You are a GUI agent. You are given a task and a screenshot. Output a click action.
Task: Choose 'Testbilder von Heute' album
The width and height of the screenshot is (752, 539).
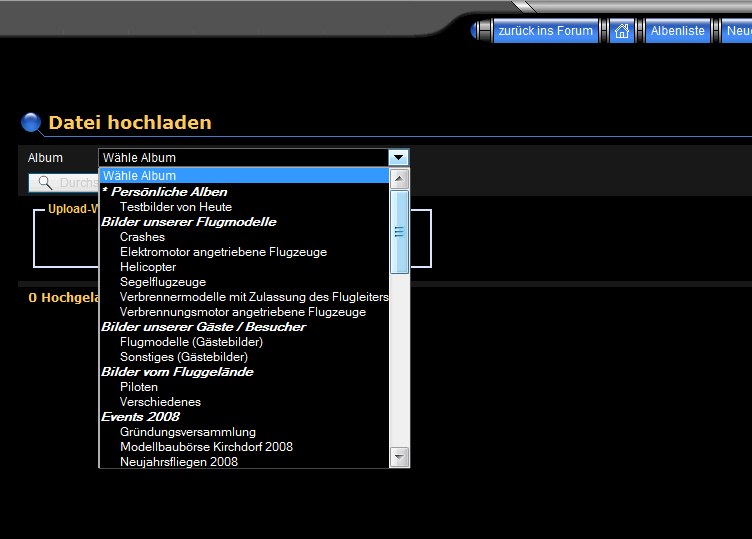tap(176, 207)
